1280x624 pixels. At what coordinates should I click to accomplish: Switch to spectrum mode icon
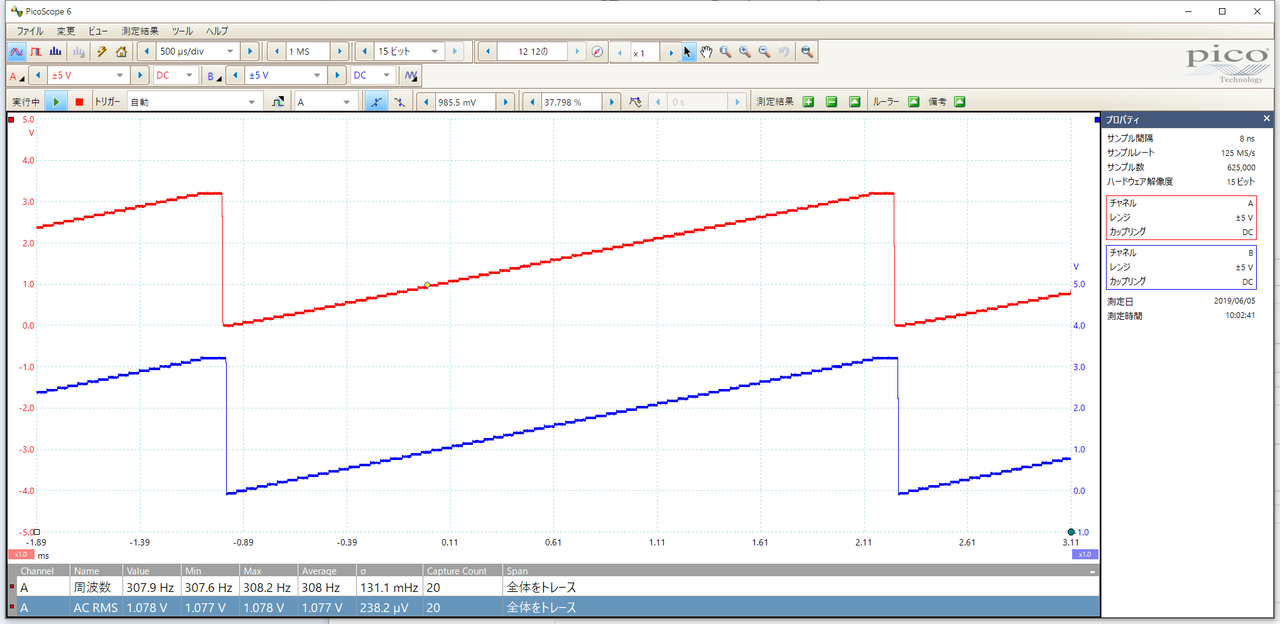(x=56, y=51)
